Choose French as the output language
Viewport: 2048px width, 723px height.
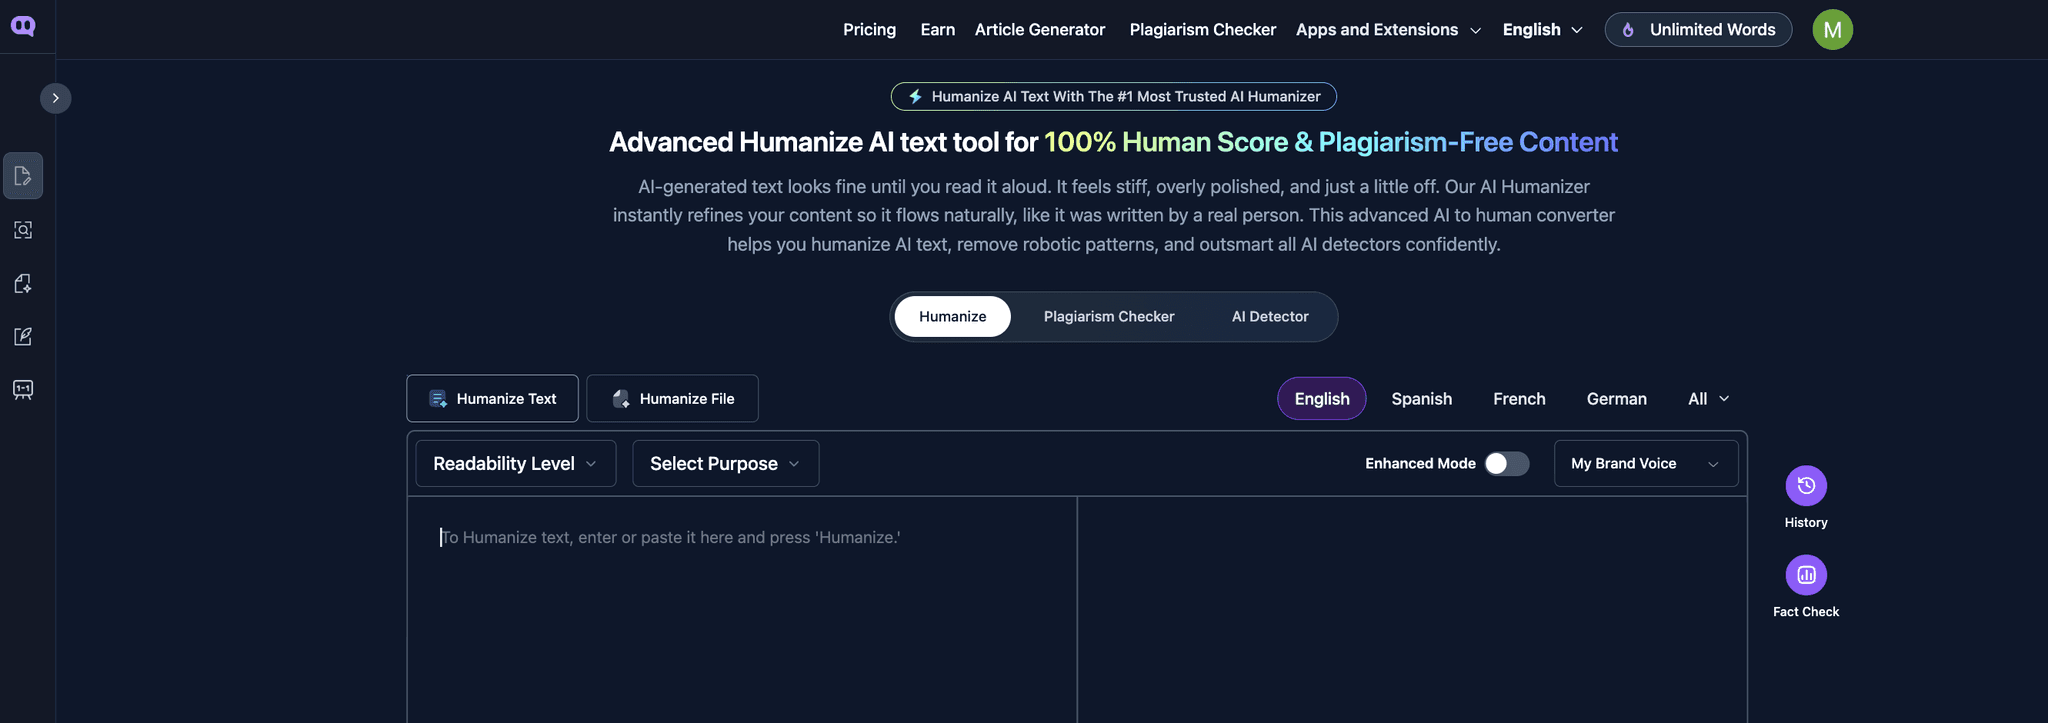coord(1519,398)
